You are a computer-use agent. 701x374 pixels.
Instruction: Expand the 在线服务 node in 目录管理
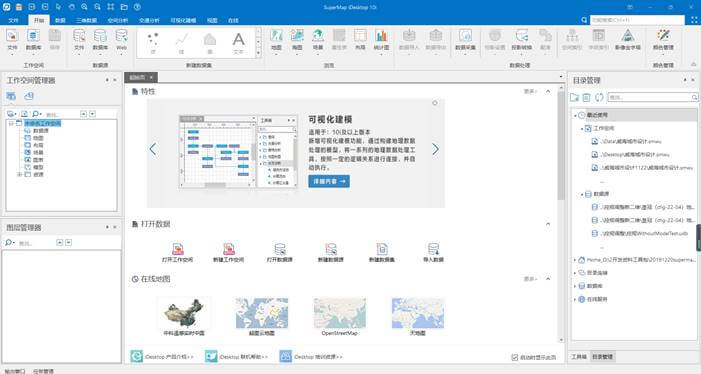point(575,299)
